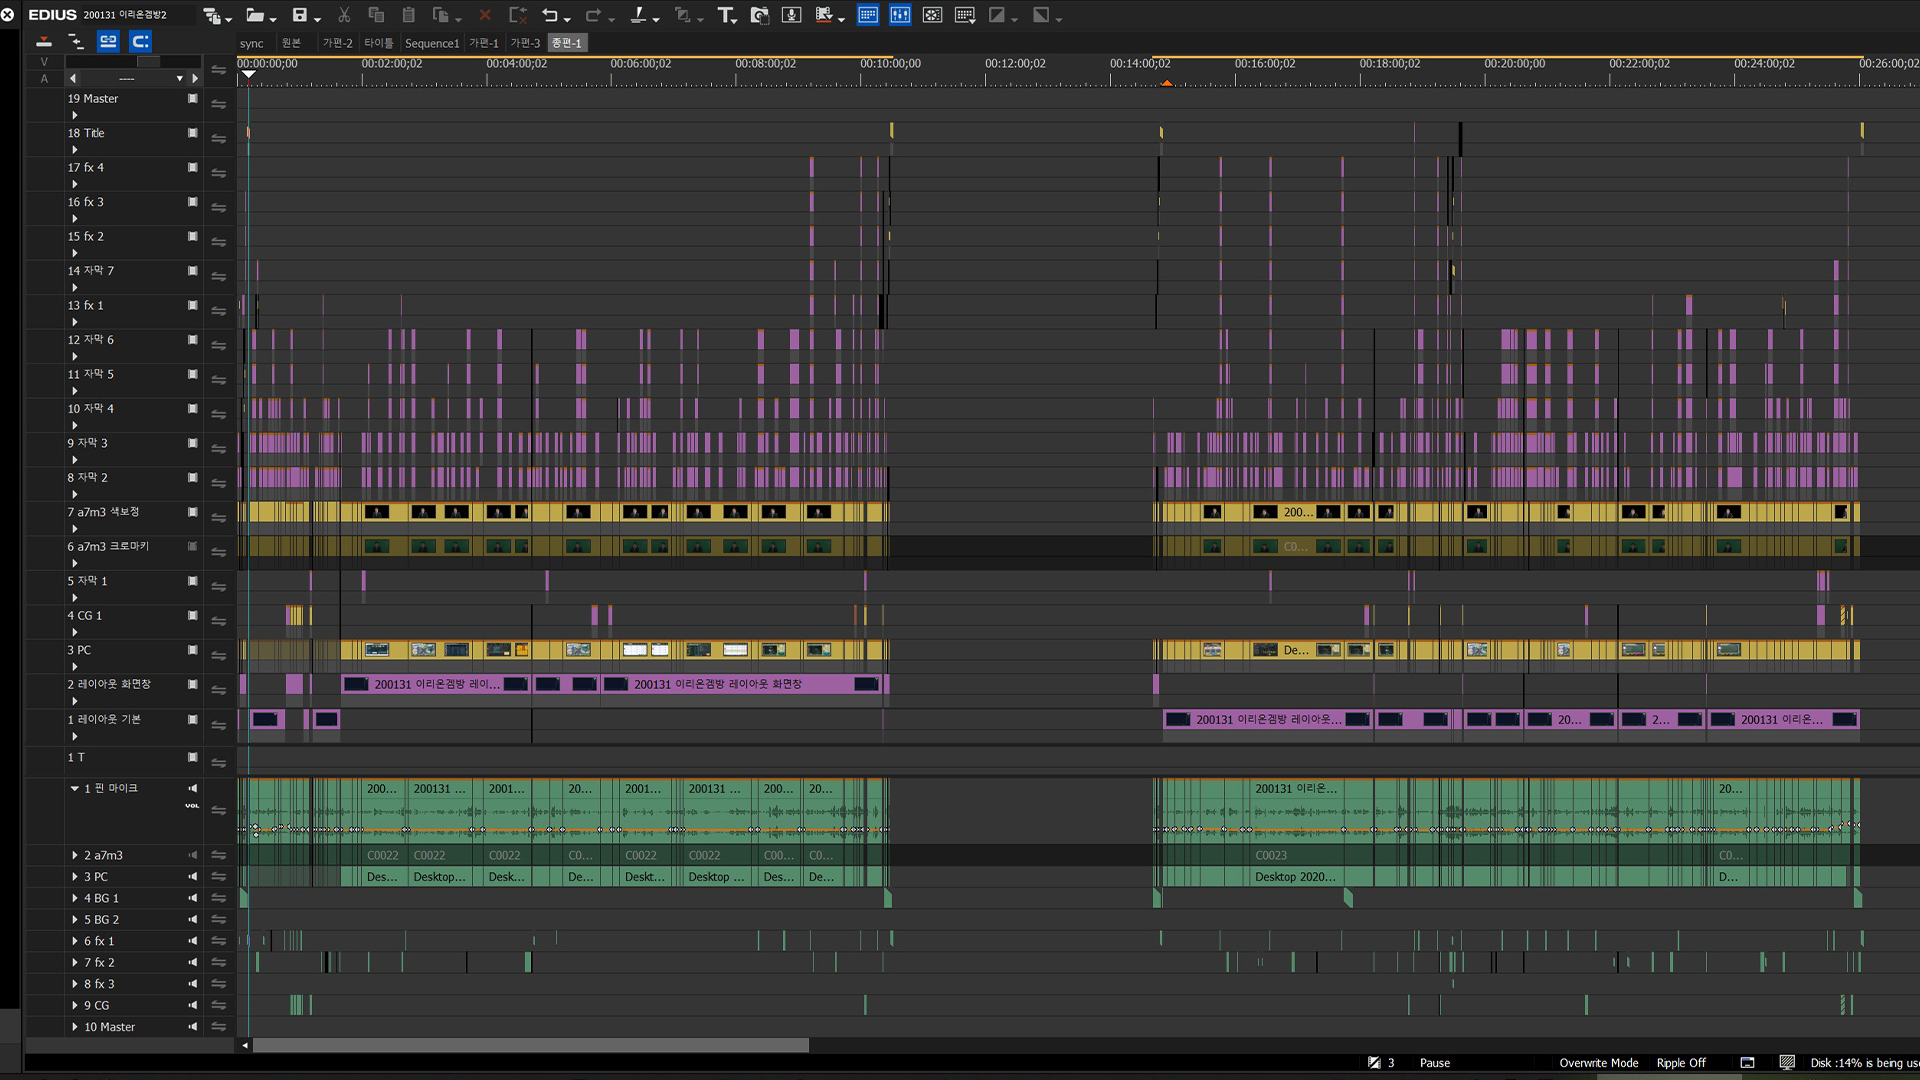Click Overwrite Mode in status bar
The height and width of the screenshot is (1080, 1920).
[1598, 1063]
